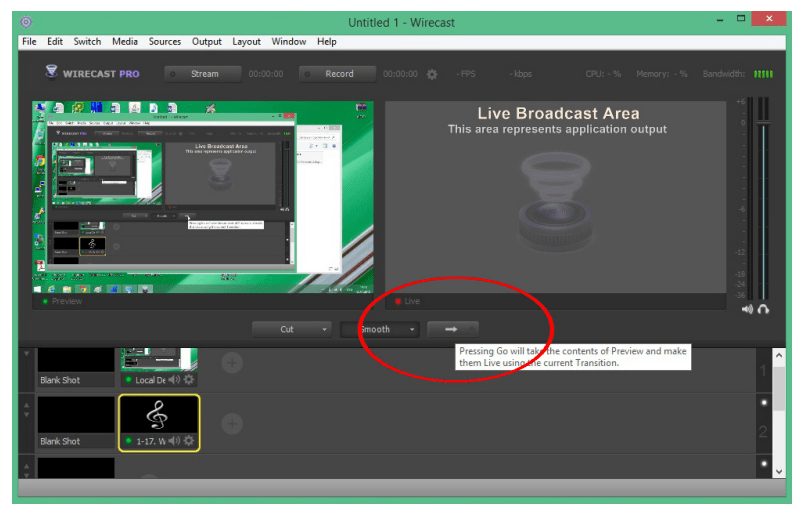802x516 pixels.
Task: Click the red Live indicator dot
Action: pyautogui.click(x=397, y=301)
